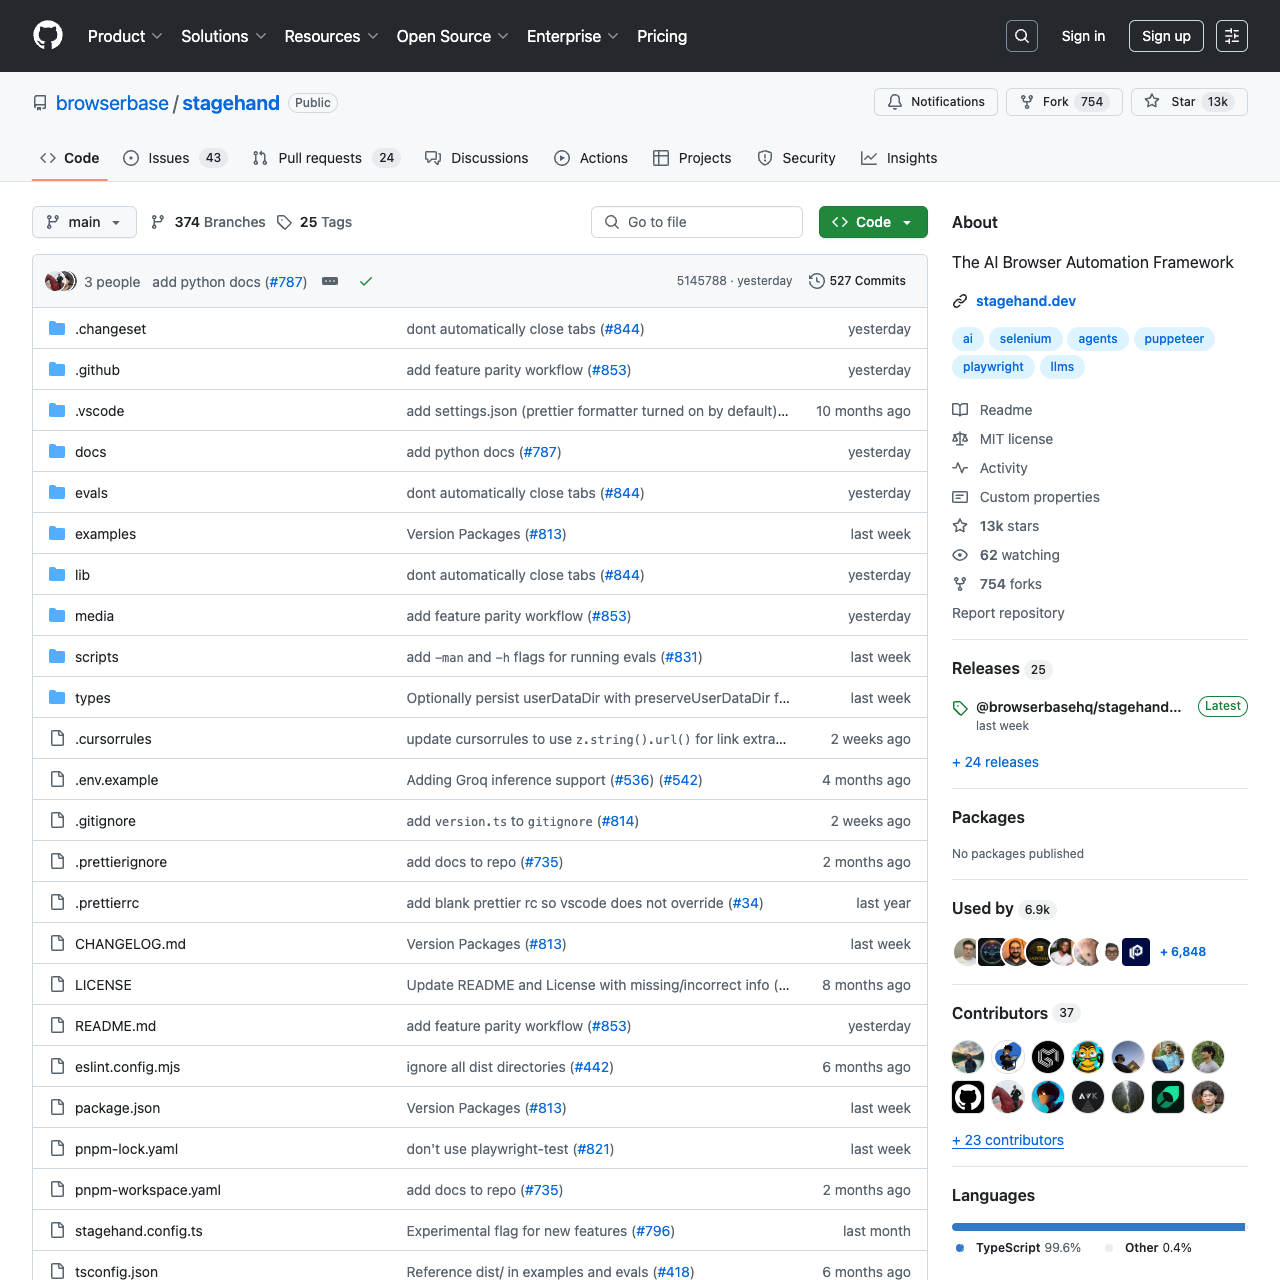Screen dimensions: 1280x1280
Task: Click the LICENSE file icon
Action: click(57, 985)
